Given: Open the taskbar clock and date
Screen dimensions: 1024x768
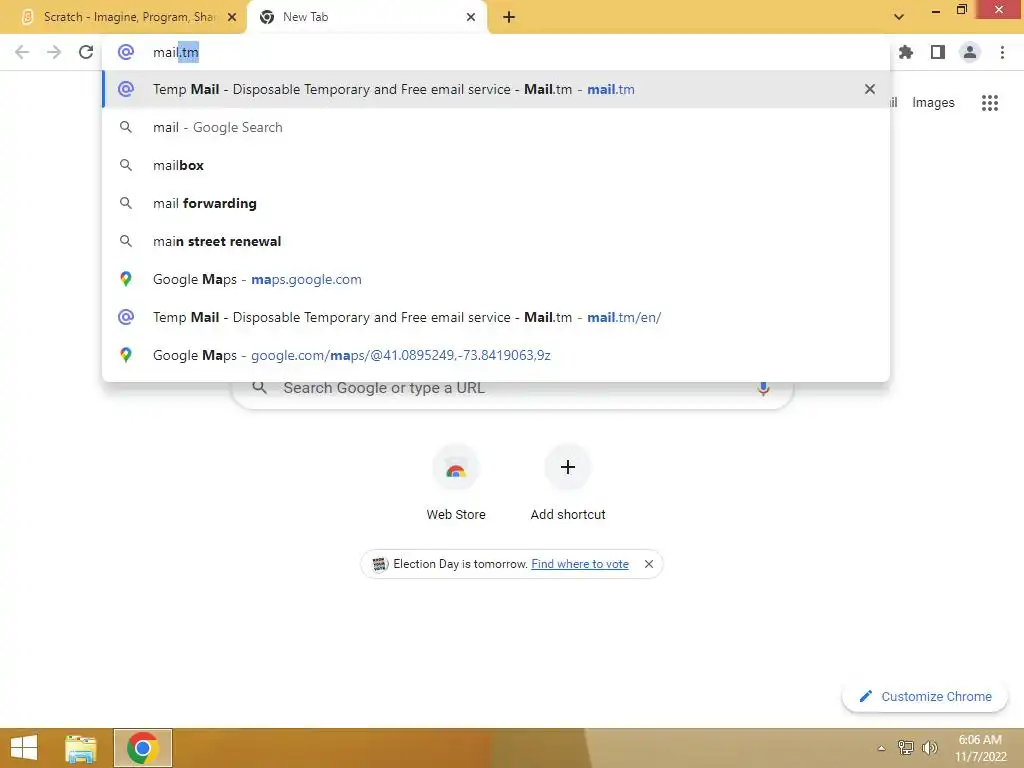Looking at the screenshot, I should [980, 748].
